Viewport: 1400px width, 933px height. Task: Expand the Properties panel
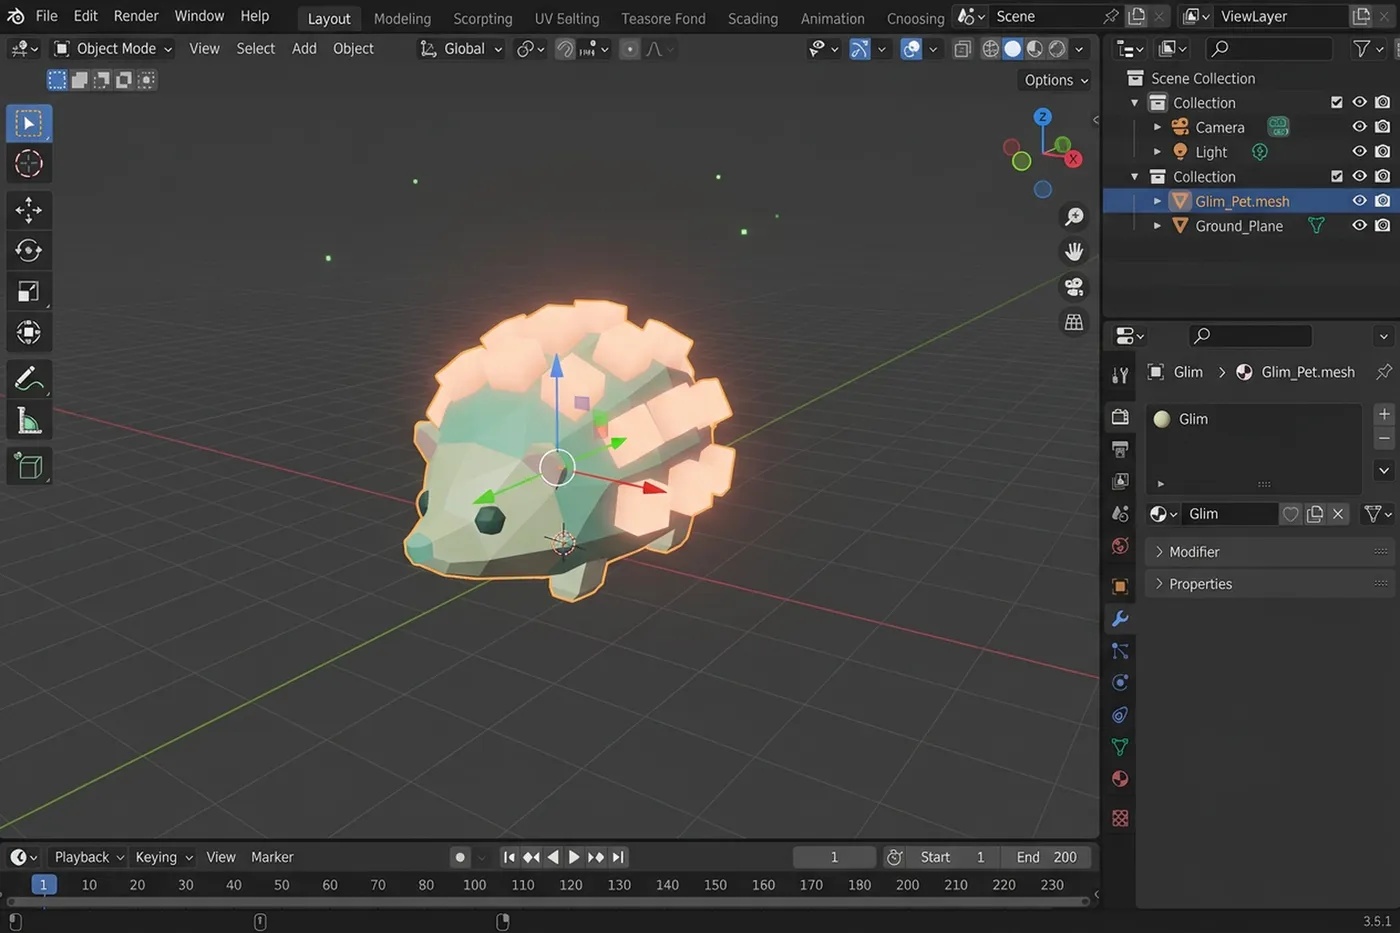point(1270,584)
